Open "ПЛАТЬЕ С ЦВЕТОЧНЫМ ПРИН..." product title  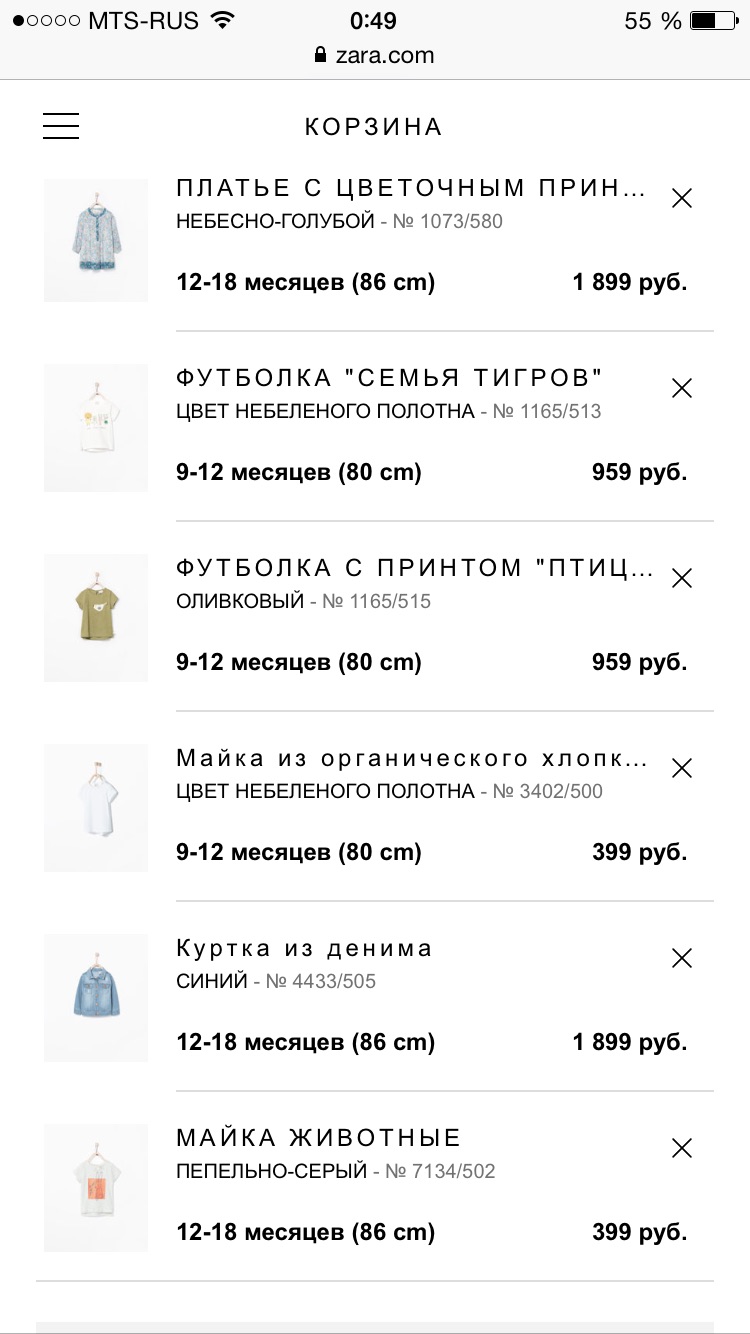(411, 188)
